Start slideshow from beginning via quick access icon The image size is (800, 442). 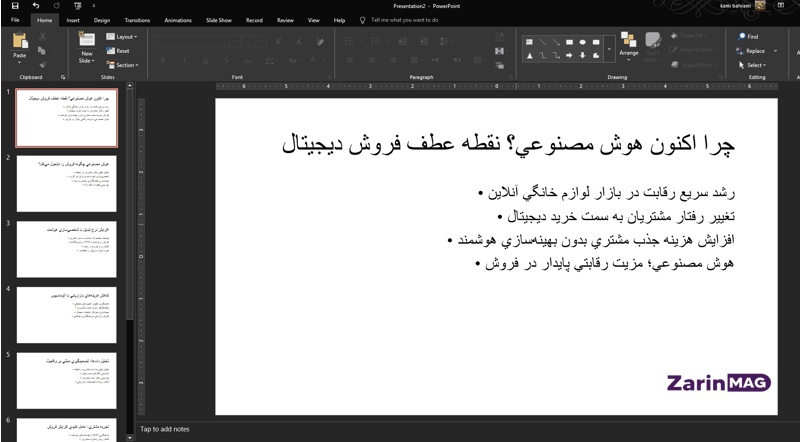(78, 6)
